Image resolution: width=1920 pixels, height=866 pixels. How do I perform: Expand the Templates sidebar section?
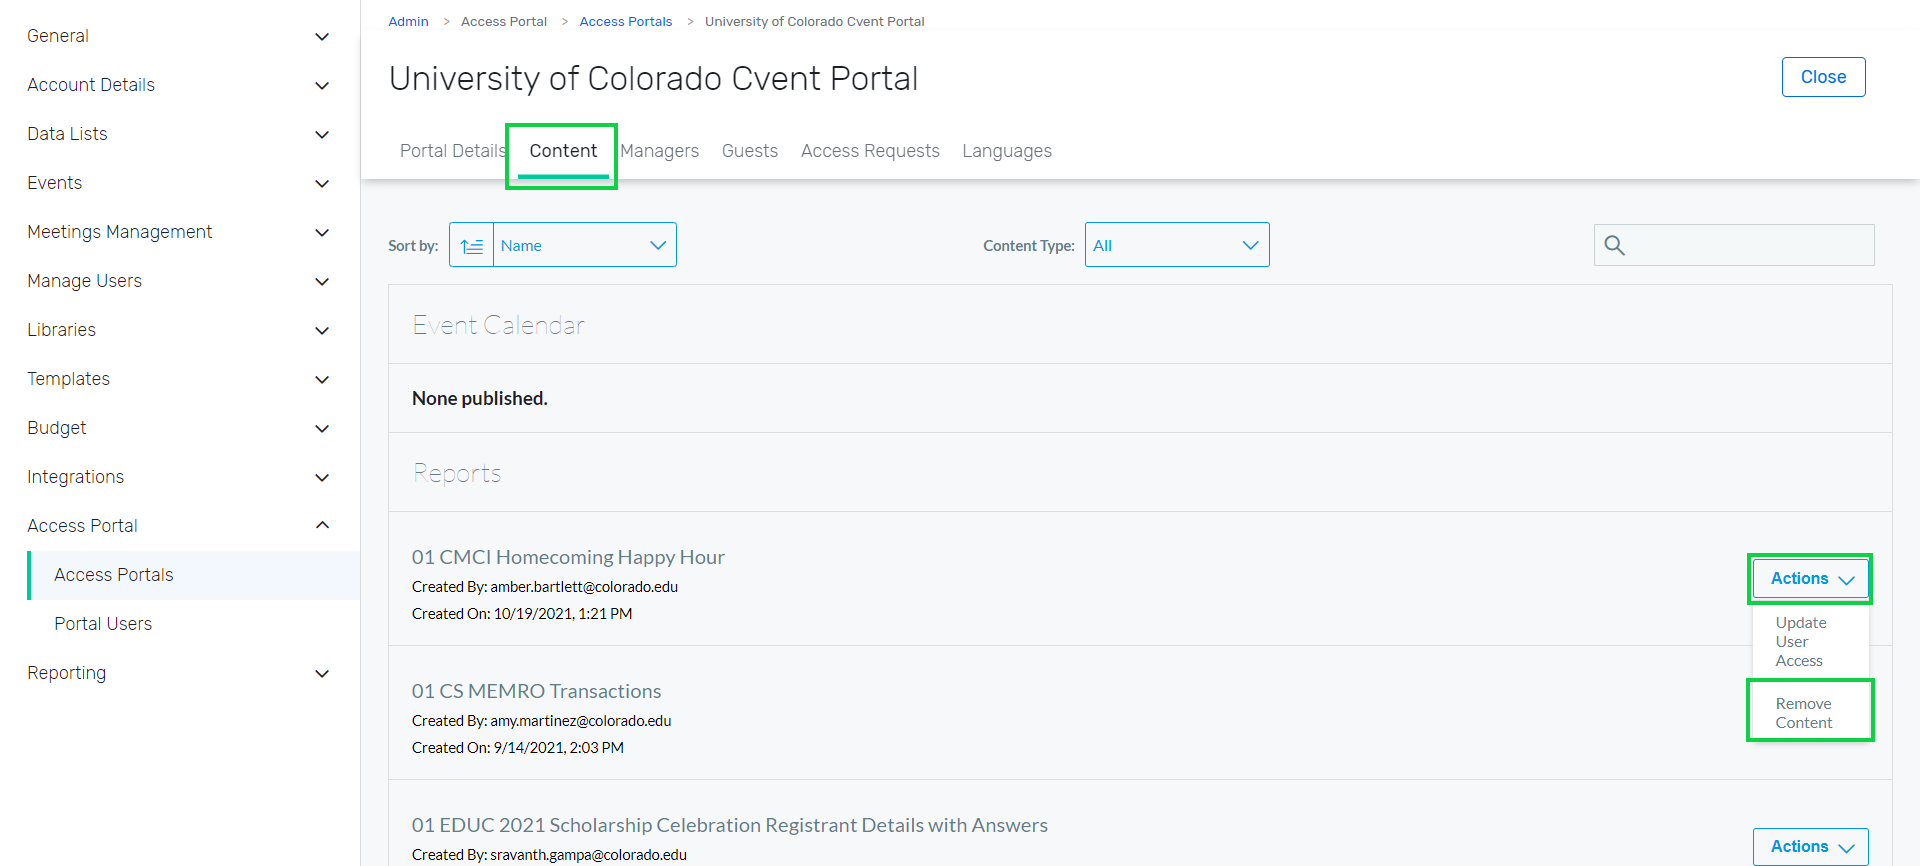point(180,379)
